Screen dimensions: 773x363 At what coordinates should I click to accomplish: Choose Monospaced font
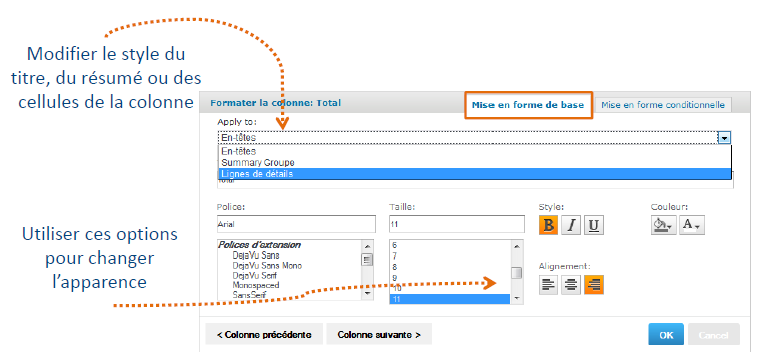tap(255, 285)
